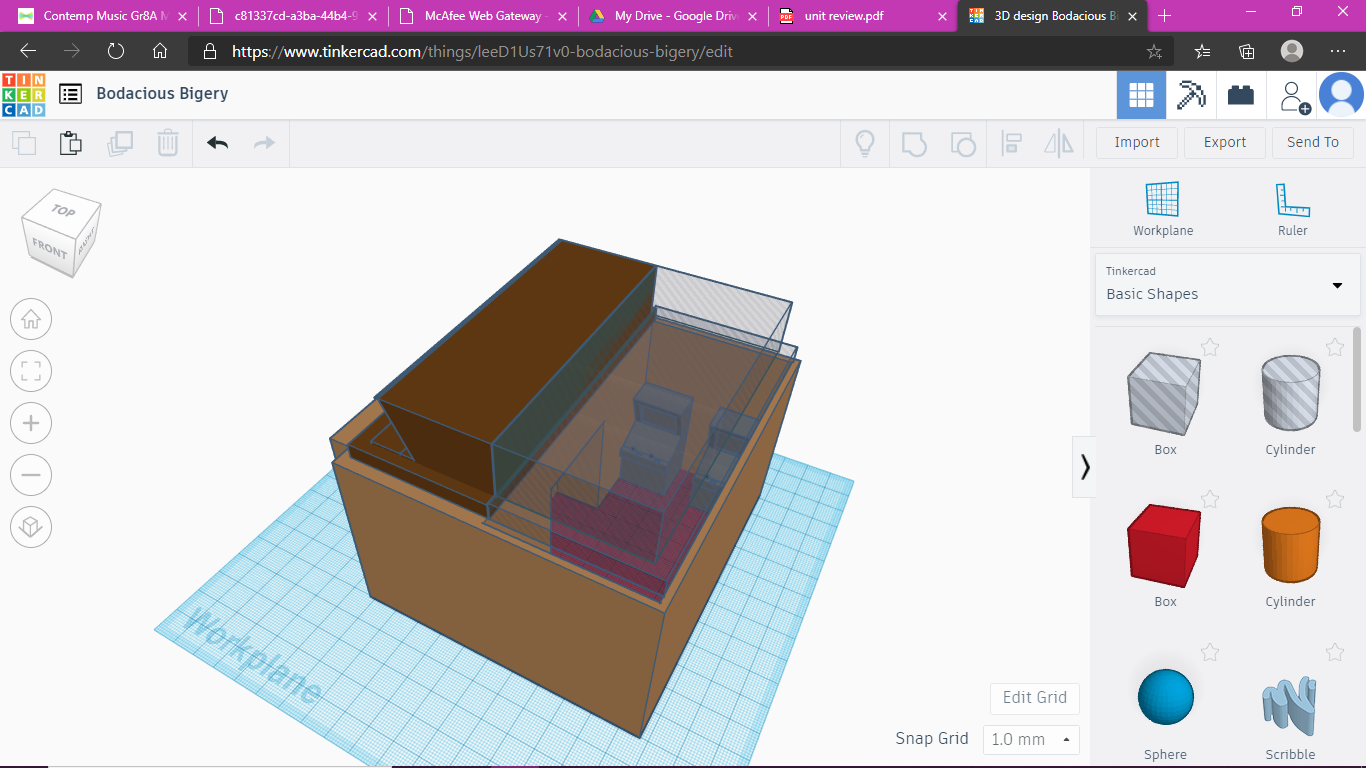Click the browser Home button

(x=160, y=51)
